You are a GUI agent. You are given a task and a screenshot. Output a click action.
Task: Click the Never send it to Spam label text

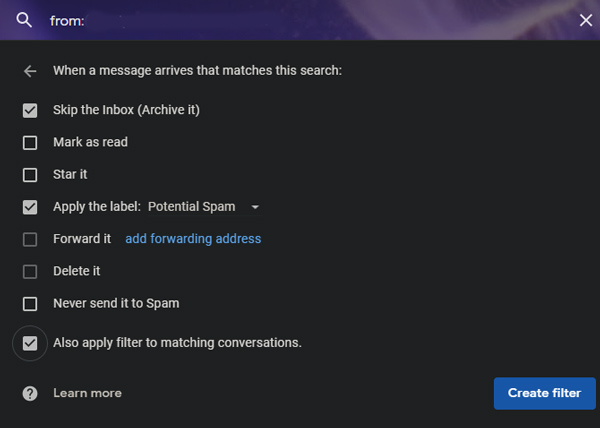pyautogui.click(x=116, y=303)
